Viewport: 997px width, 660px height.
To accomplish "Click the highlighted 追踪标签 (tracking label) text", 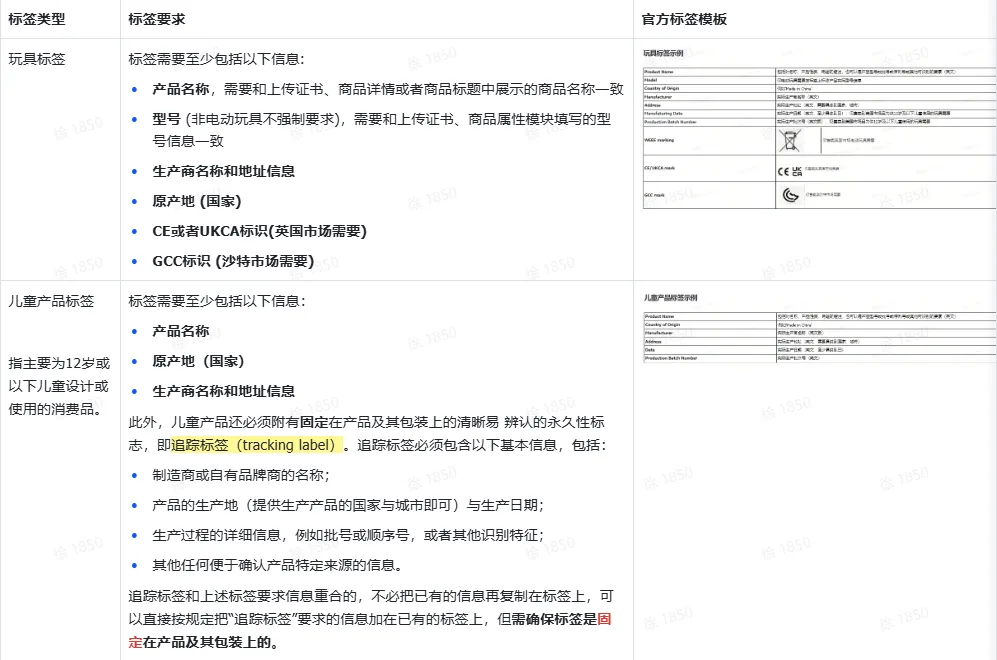I will click(256, 444).
